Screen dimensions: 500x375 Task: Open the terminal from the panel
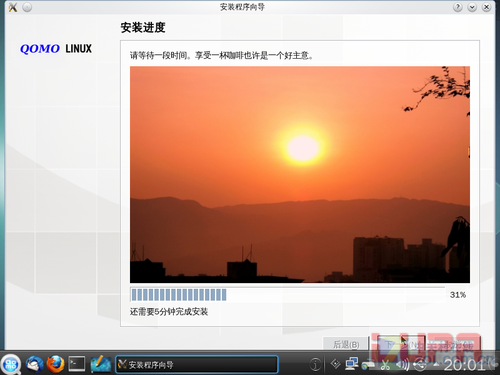pyautogui.click(x=77, y=364)
